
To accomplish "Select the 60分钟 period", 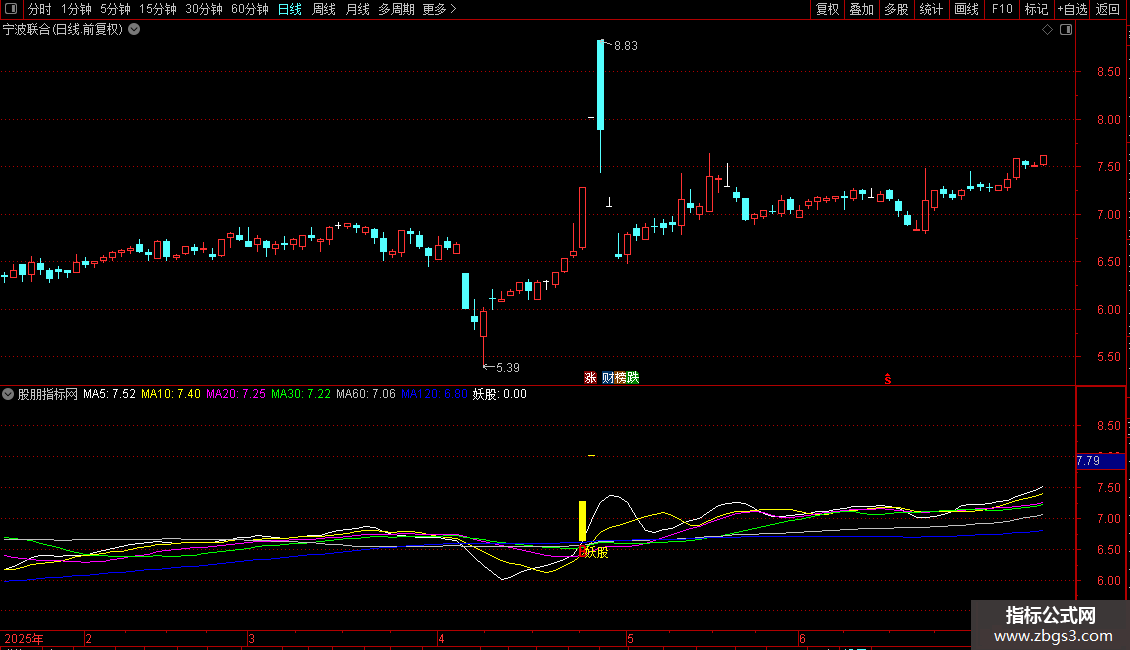I will tap(250, 9).
